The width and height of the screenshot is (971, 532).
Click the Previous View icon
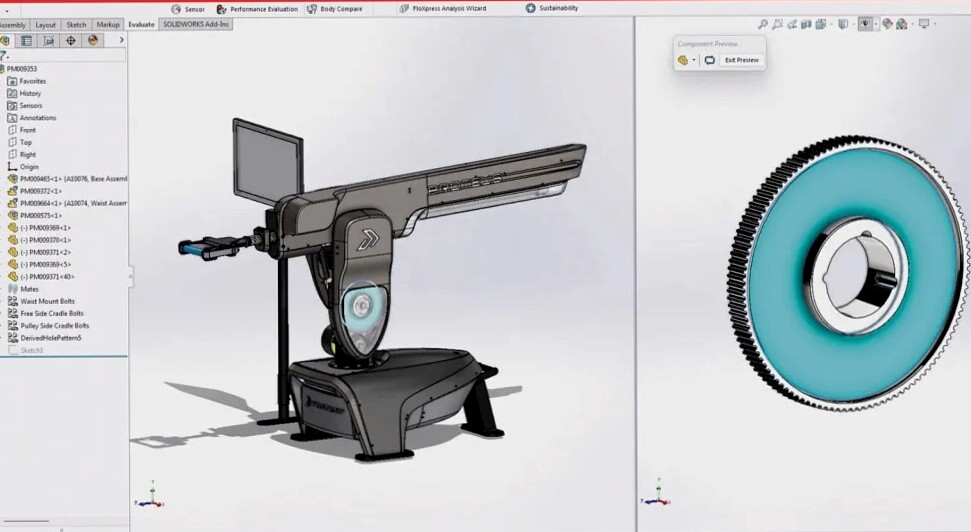pyautogui.click(x=792, y=24)
